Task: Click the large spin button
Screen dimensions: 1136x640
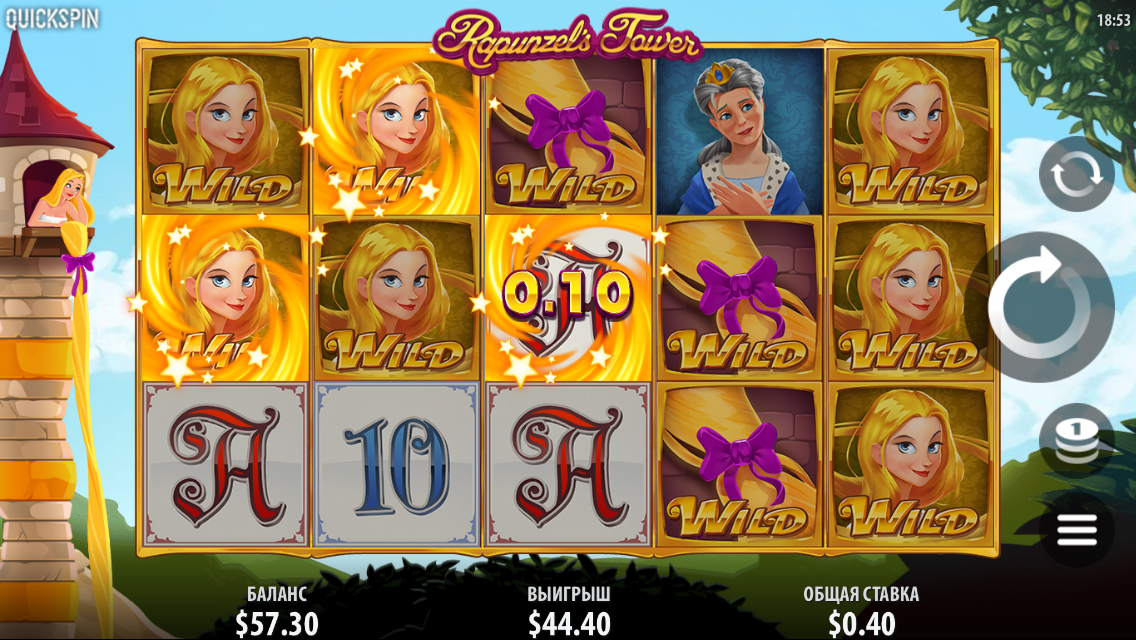Action: (1043, 307)
